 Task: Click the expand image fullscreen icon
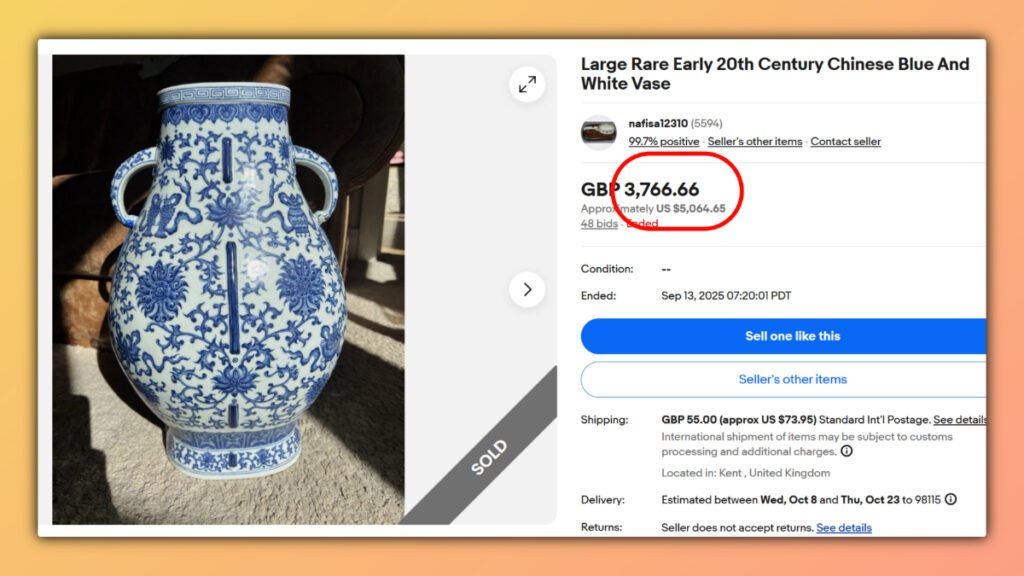tap(528, 85)
